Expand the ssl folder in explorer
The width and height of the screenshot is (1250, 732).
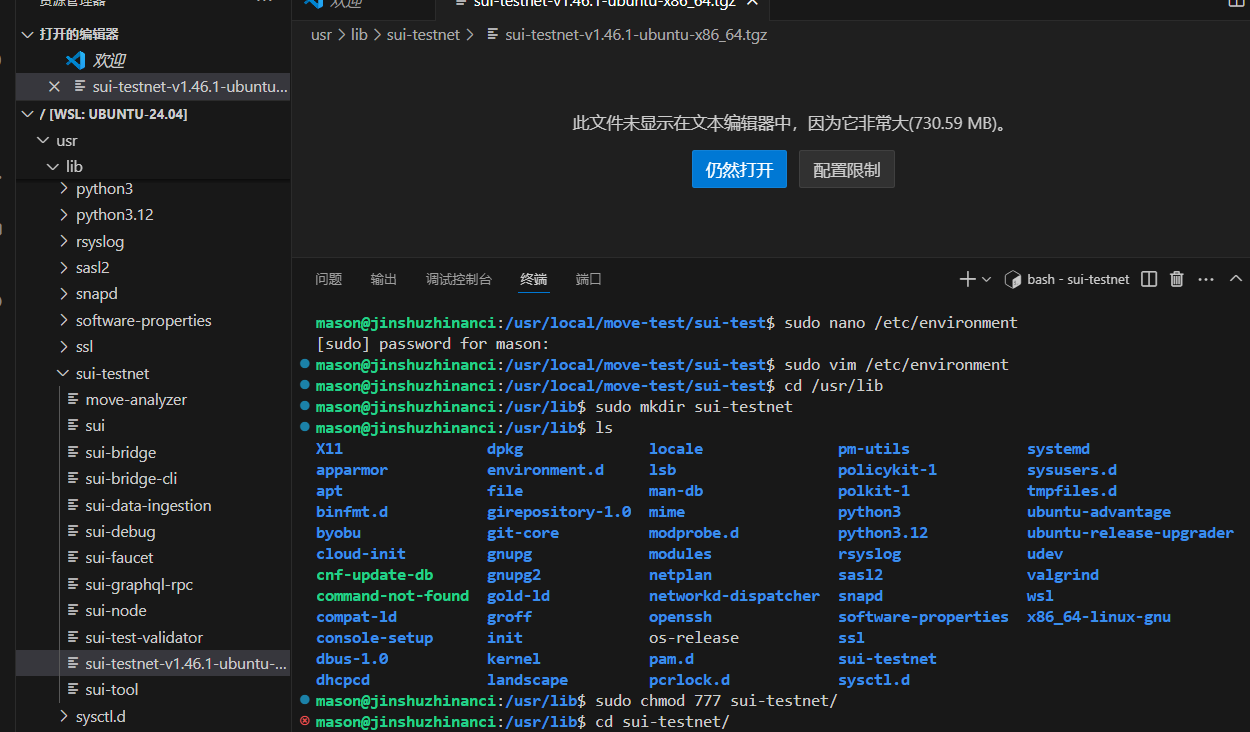point(65,347)
